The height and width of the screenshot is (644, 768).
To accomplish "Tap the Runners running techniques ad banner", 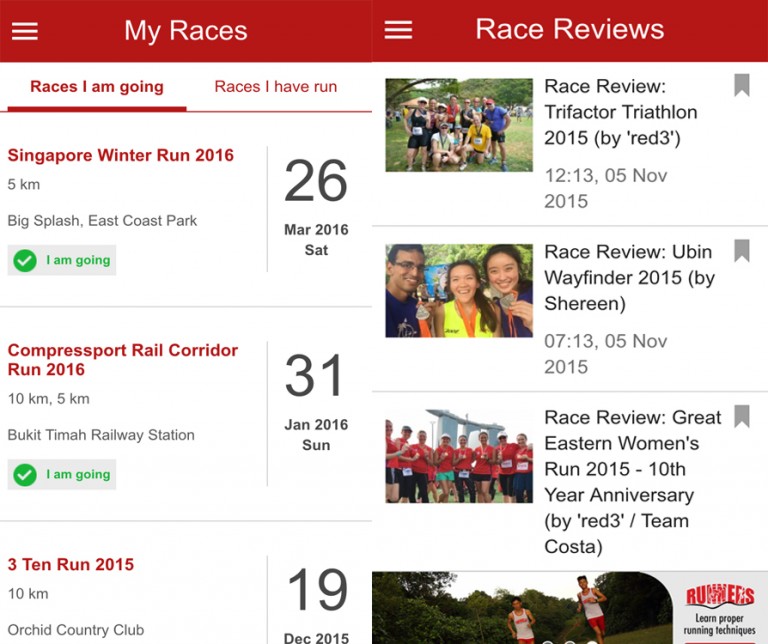I will (x=570, y=608).
